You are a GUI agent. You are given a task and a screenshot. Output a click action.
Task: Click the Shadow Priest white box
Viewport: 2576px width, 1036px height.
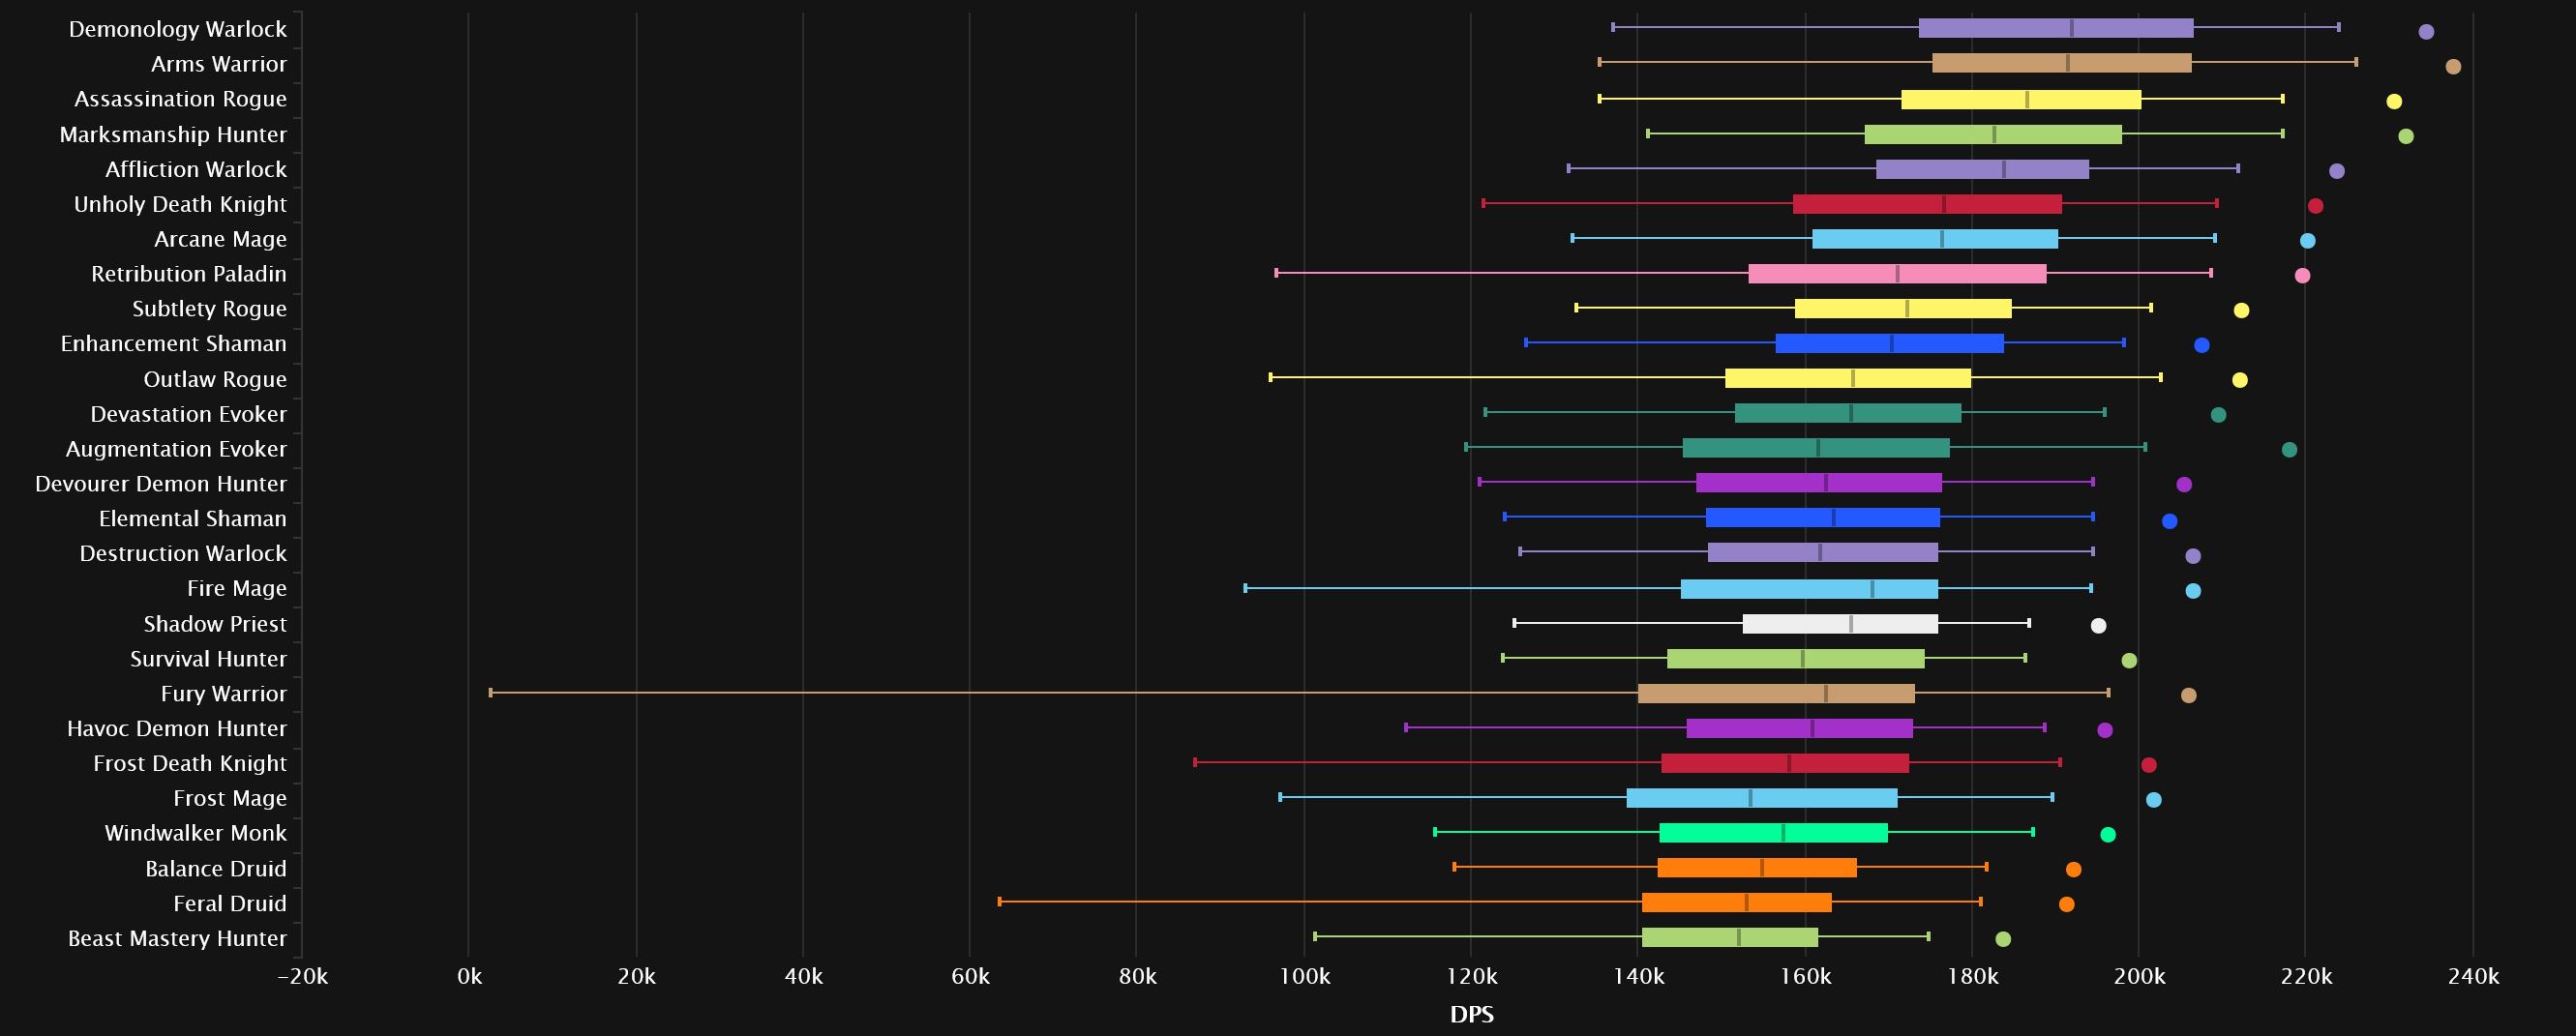[1840, 623]
